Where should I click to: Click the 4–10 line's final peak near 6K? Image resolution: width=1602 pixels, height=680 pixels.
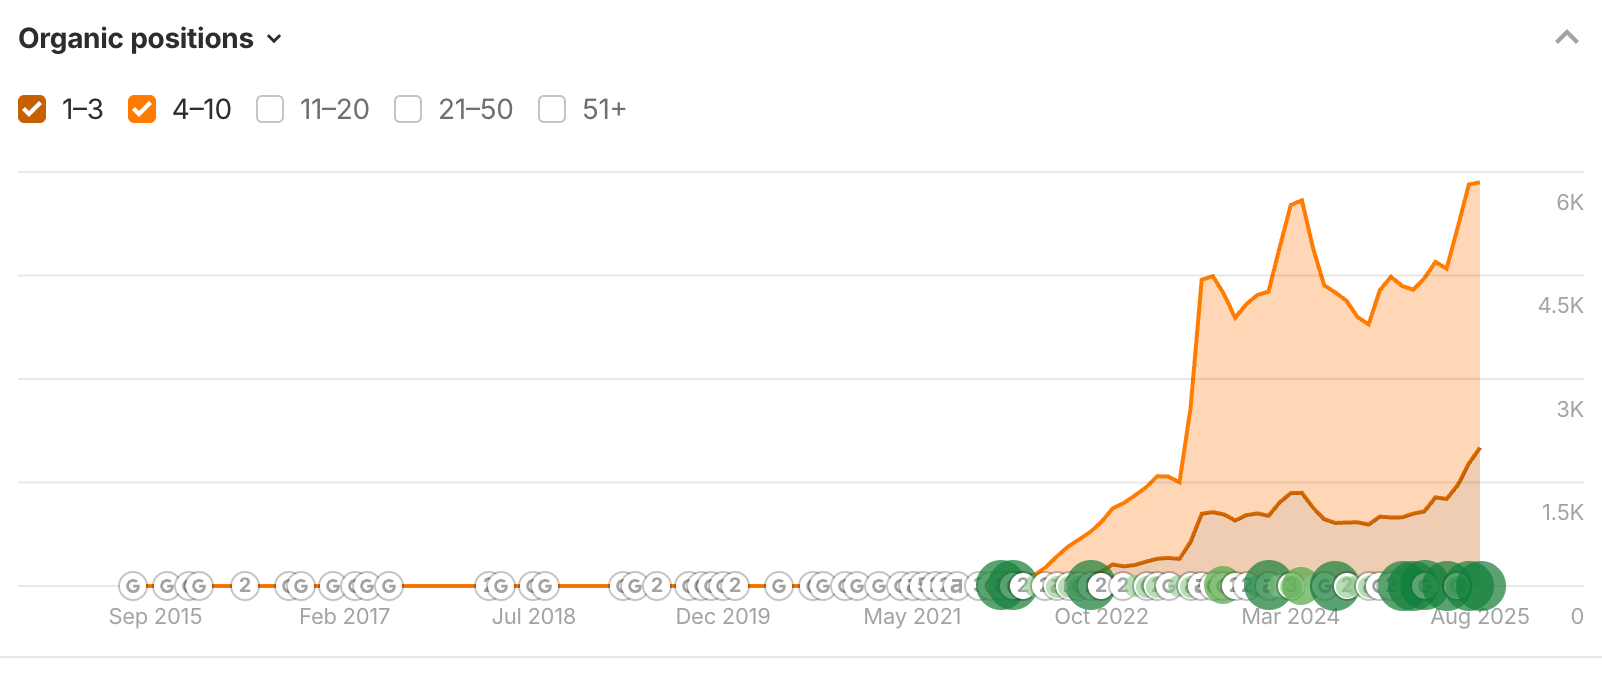pyautogui.click(x=1478, y=183)
